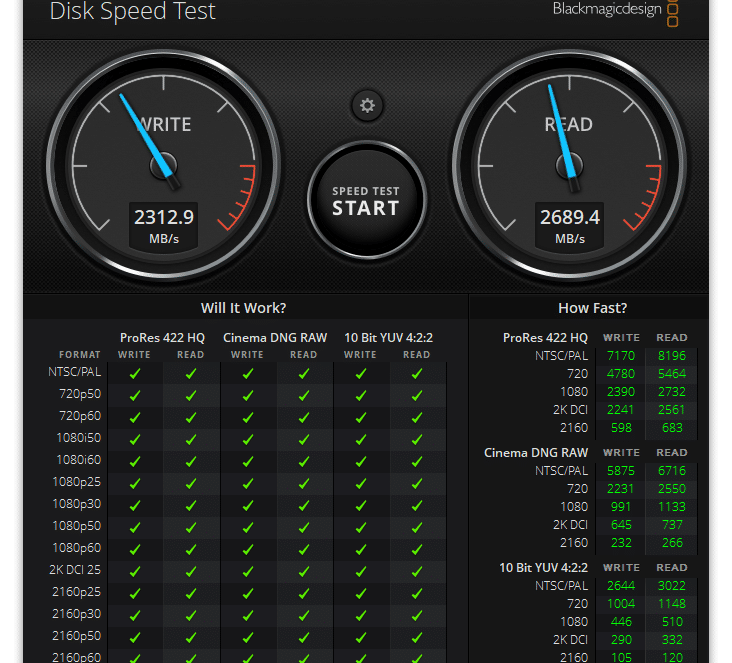
Task: Click the 10 Bit YUV 4:2:2 heading in How Fast
Action: (x=543, y=568)
